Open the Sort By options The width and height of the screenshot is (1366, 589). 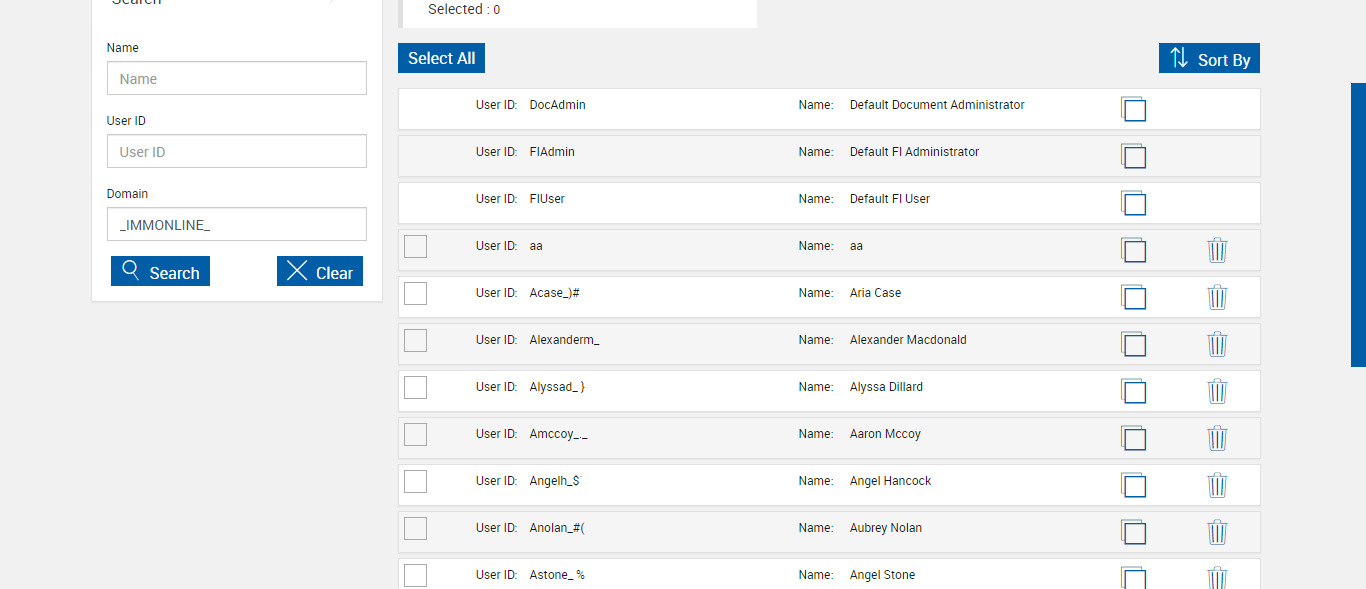tap(1209, 59)
